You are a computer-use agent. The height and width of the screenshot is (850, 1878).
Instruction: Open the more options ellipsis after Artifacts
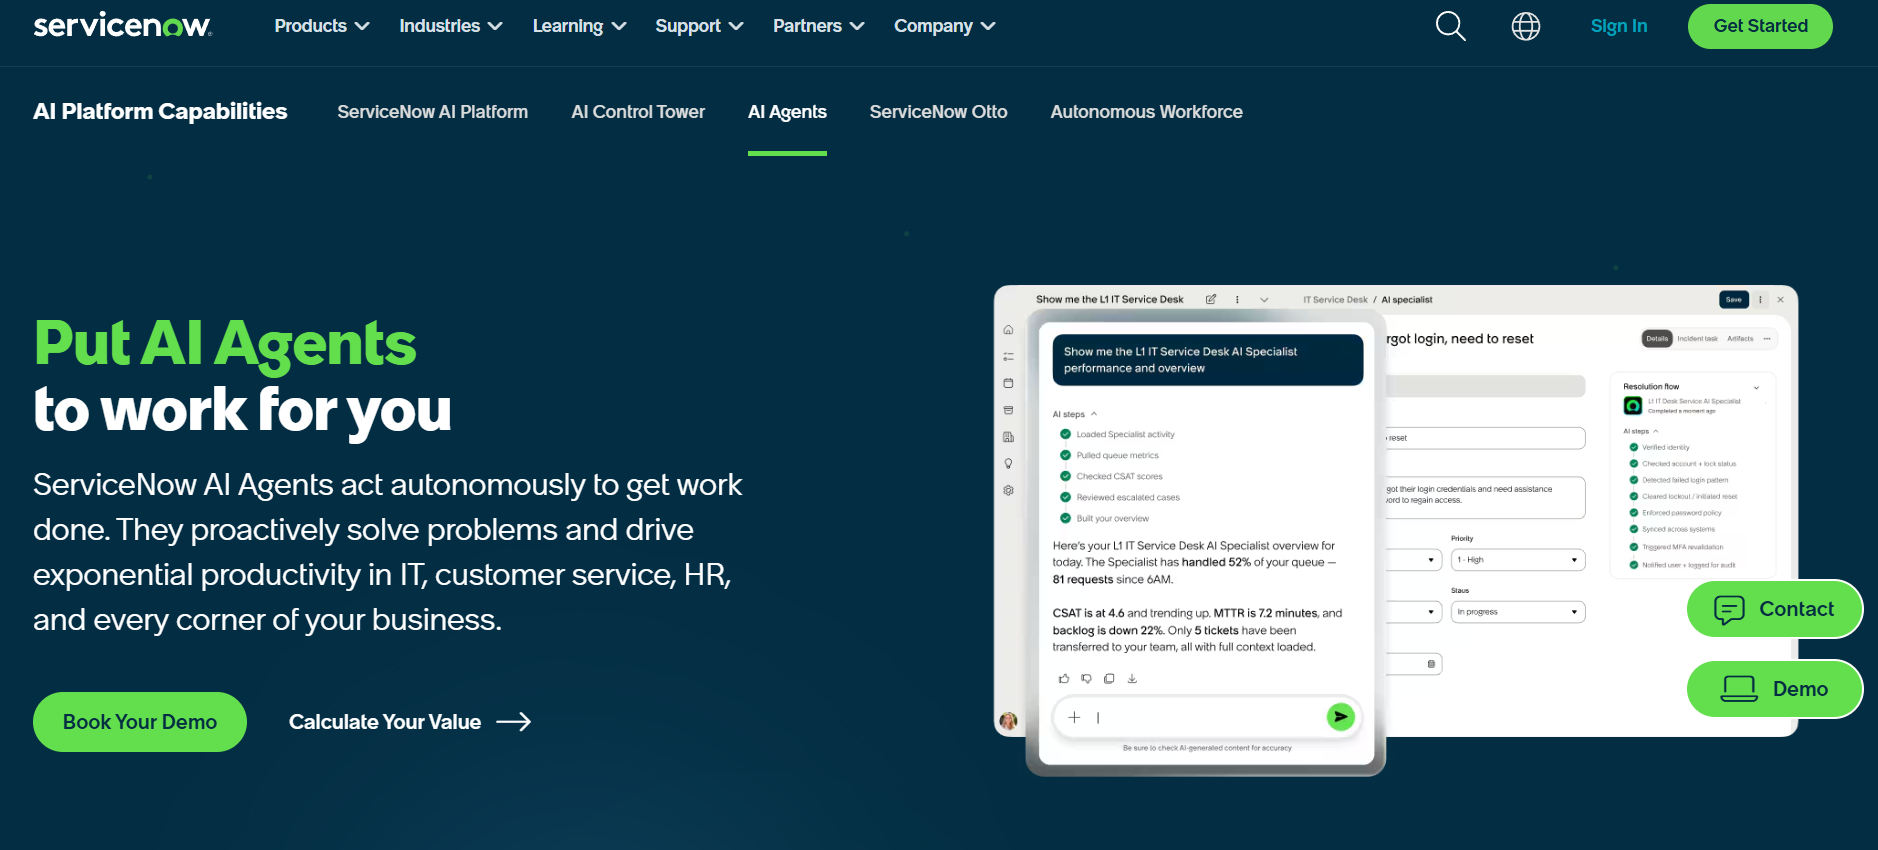point(1767,339)
